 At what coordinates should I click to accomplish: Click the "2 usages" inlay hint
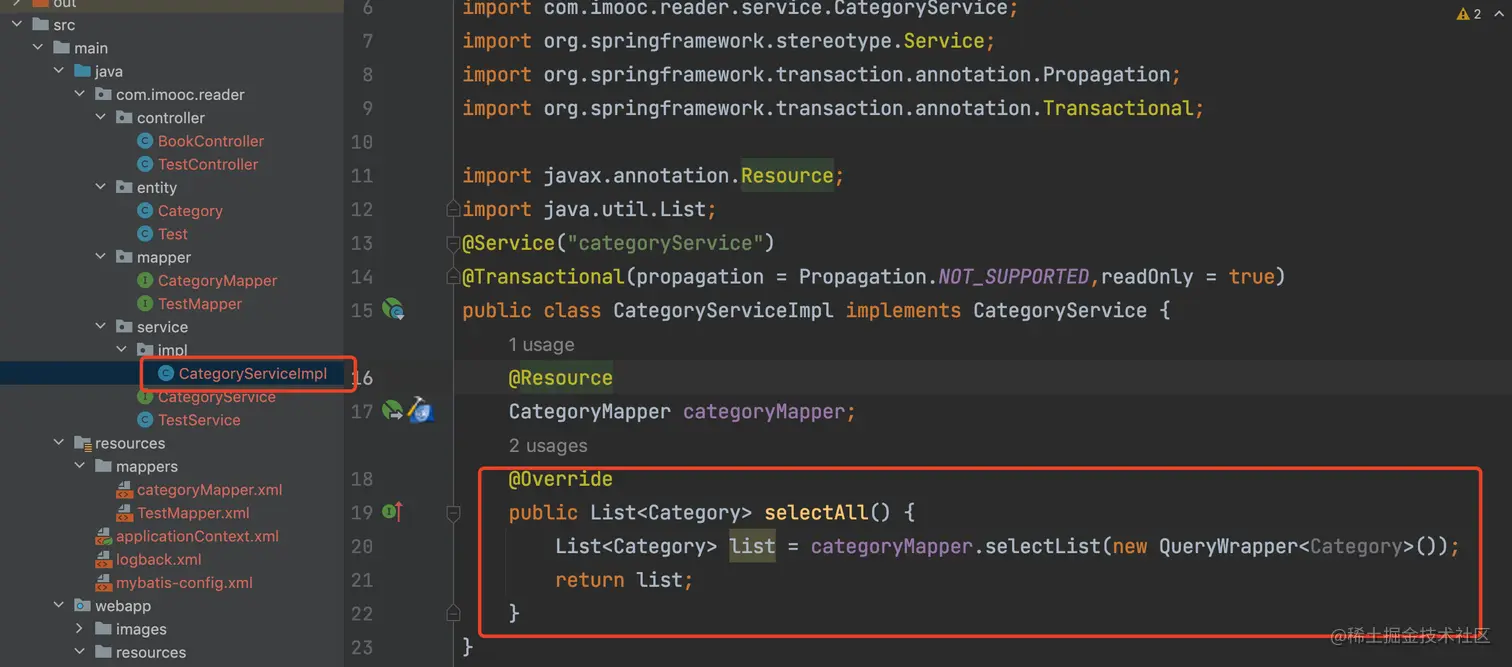548,446
